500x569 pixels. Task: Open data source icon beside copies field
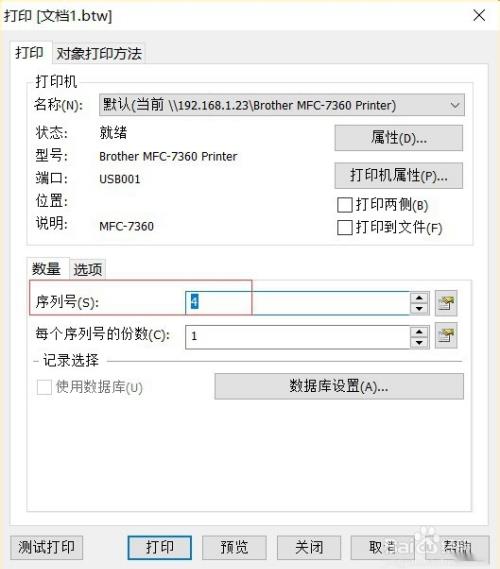click(x=446, y=336)
